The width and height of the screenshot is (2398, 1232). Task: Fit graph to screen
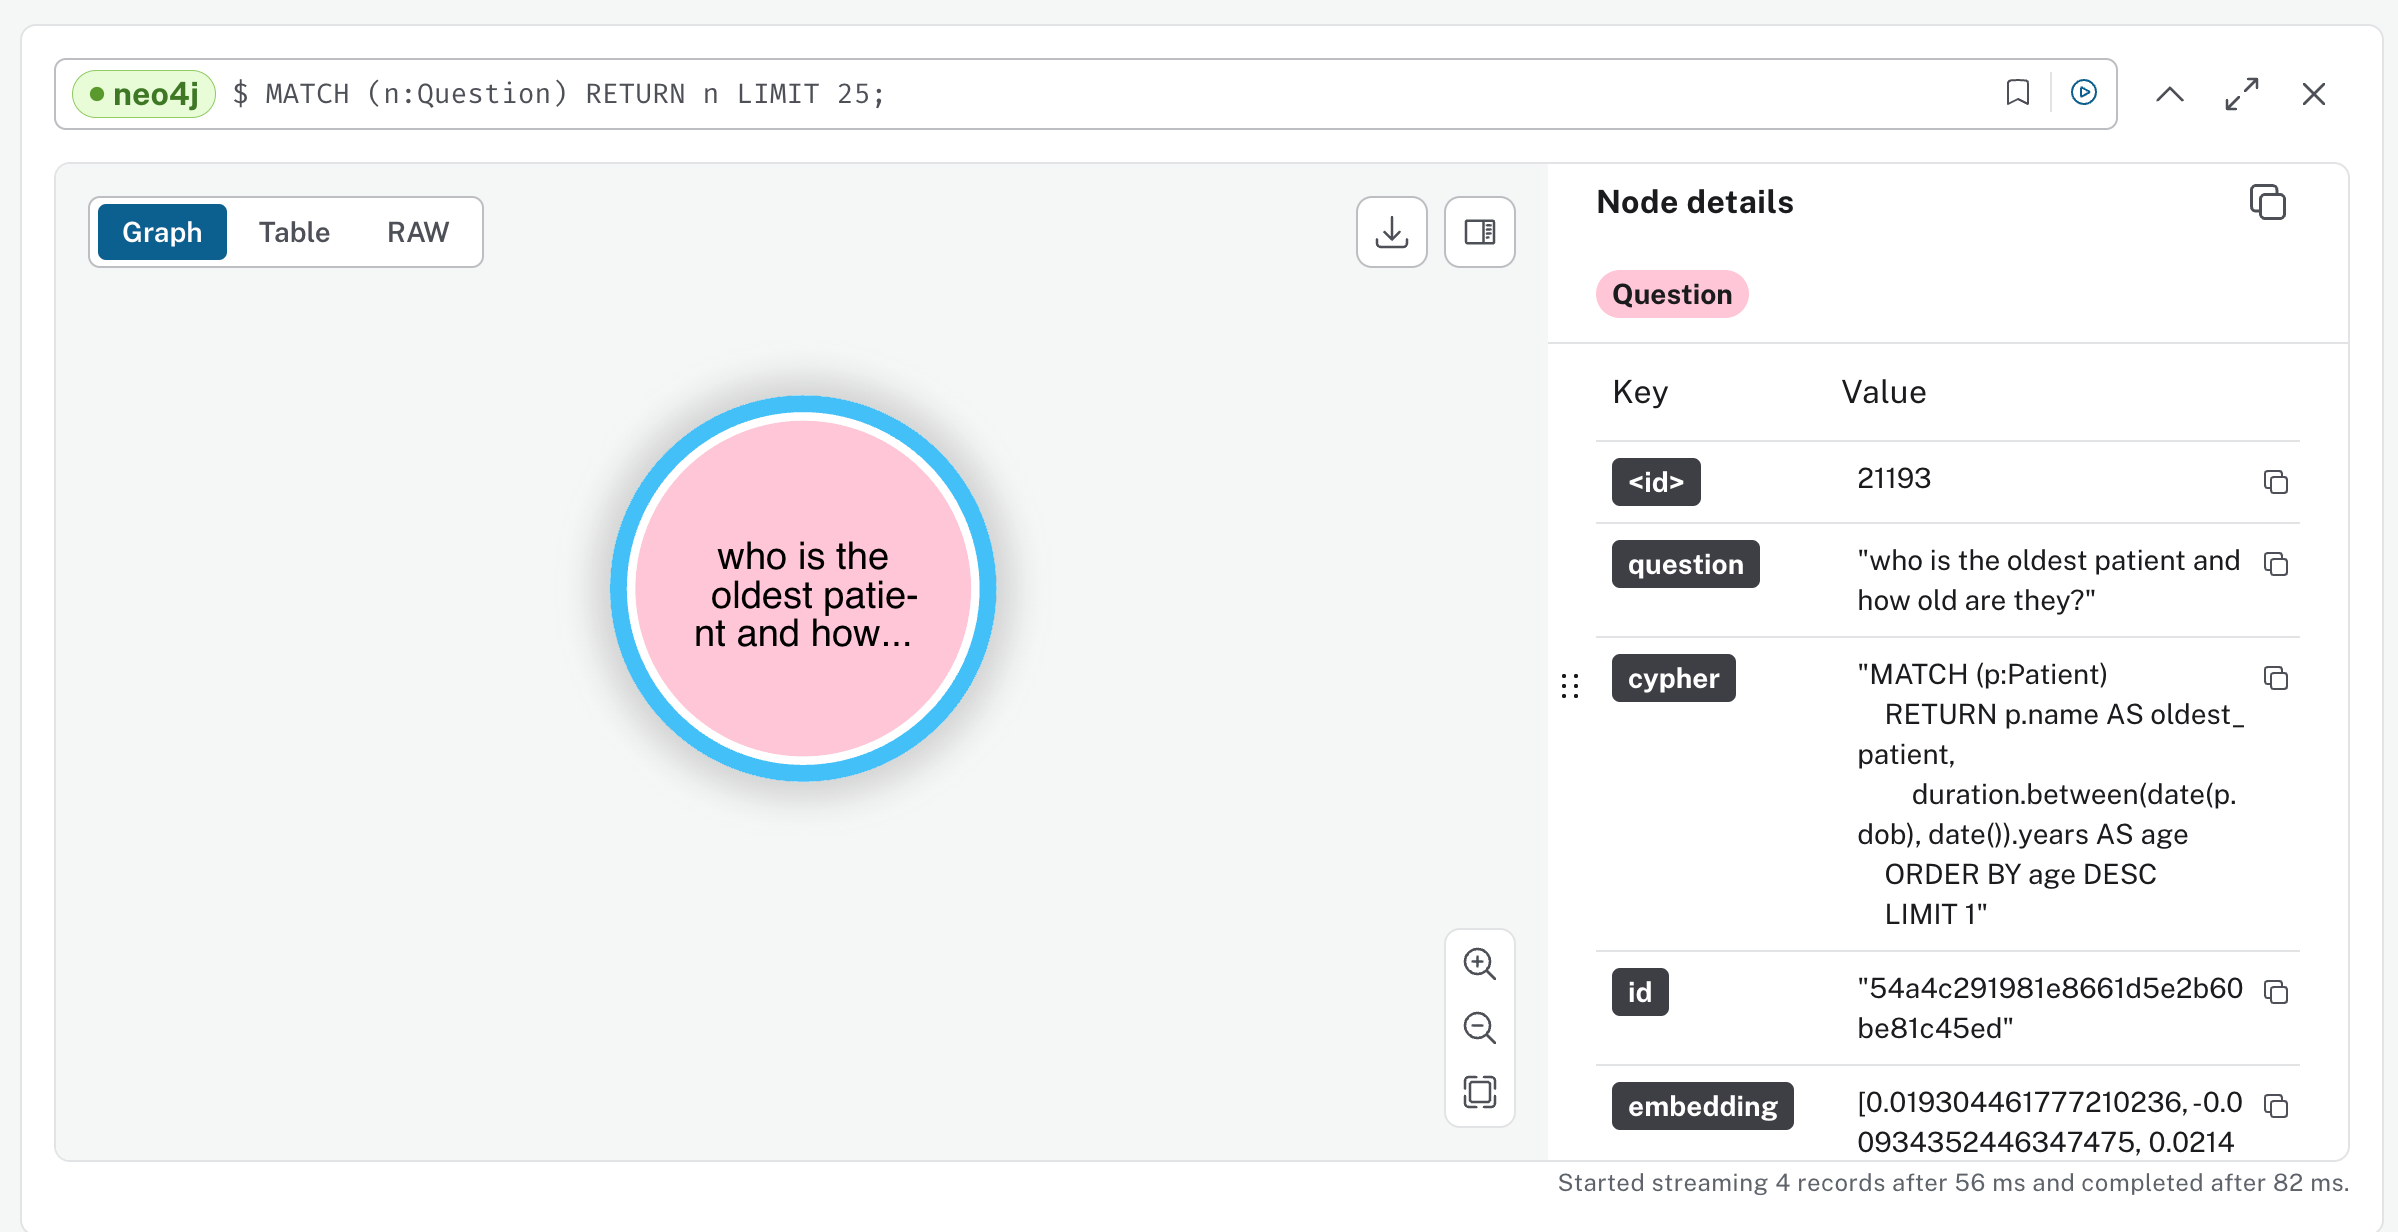1479,1092
